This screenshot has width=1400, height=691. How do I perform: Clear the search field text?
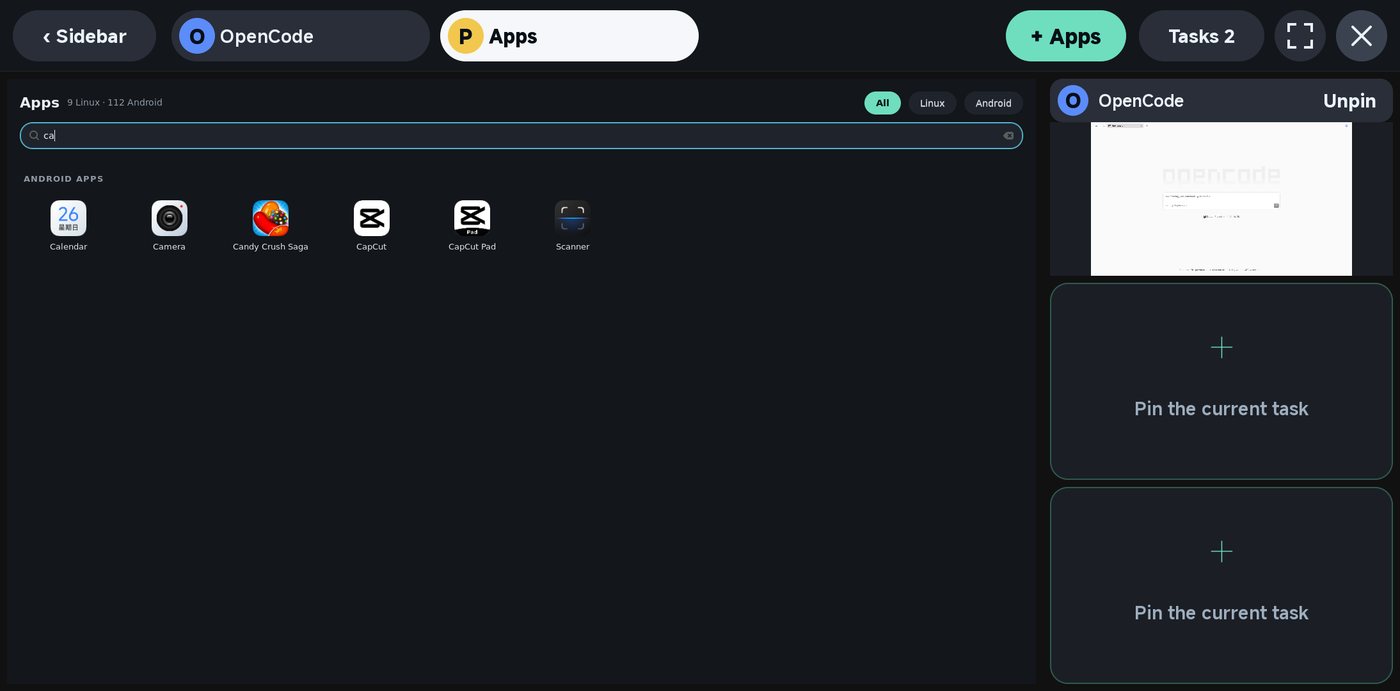[x=1008, y=136]
